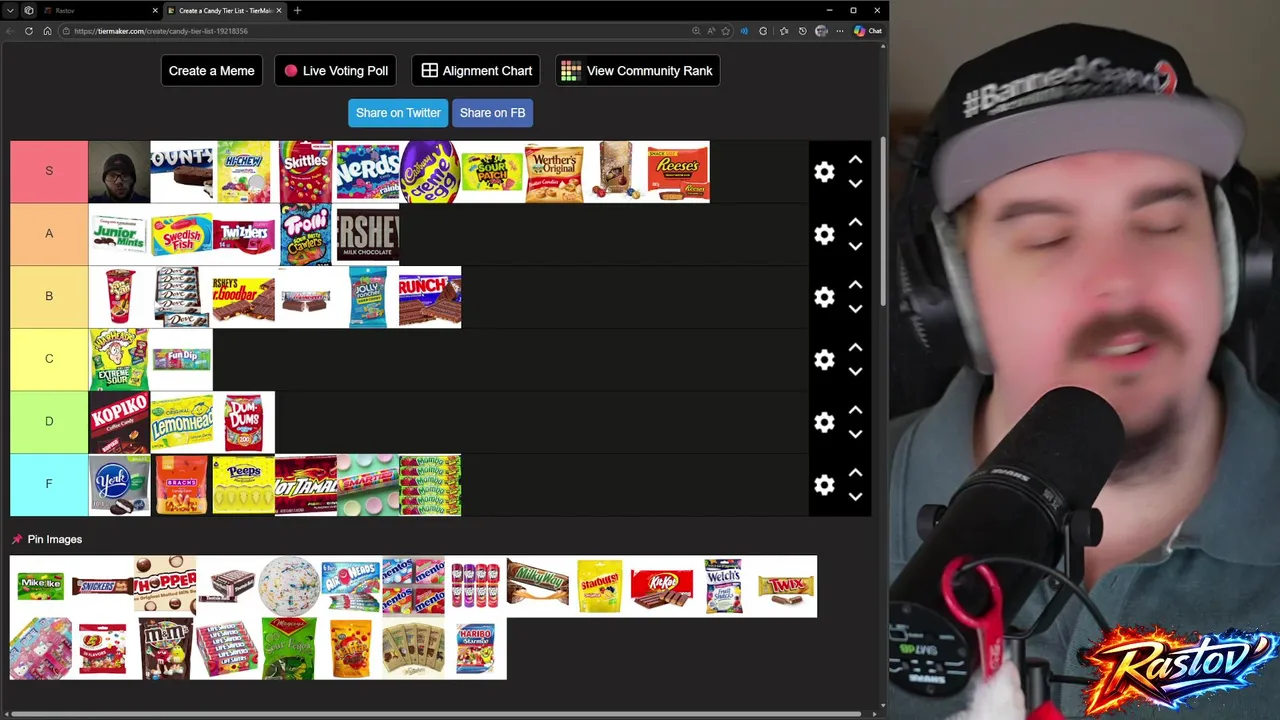This screenshot has height=720, width=1280.
Task: Open settings gear for S tier row
Action: click(824, 172)
